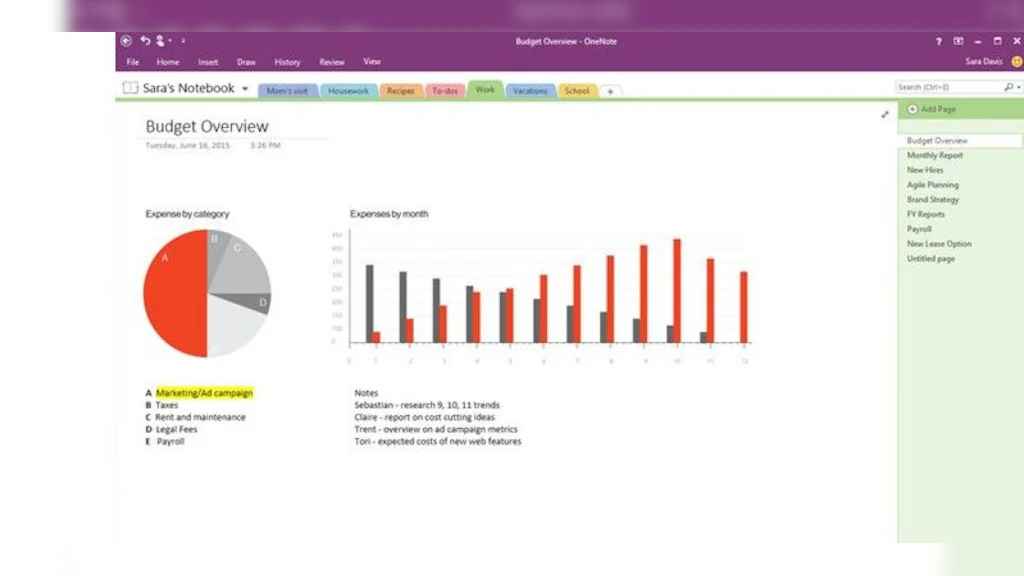Image resolution: width=1024 pixels, height=576 pixels.
Task: Click the Undo arrow icon
Action: (145, 40)
